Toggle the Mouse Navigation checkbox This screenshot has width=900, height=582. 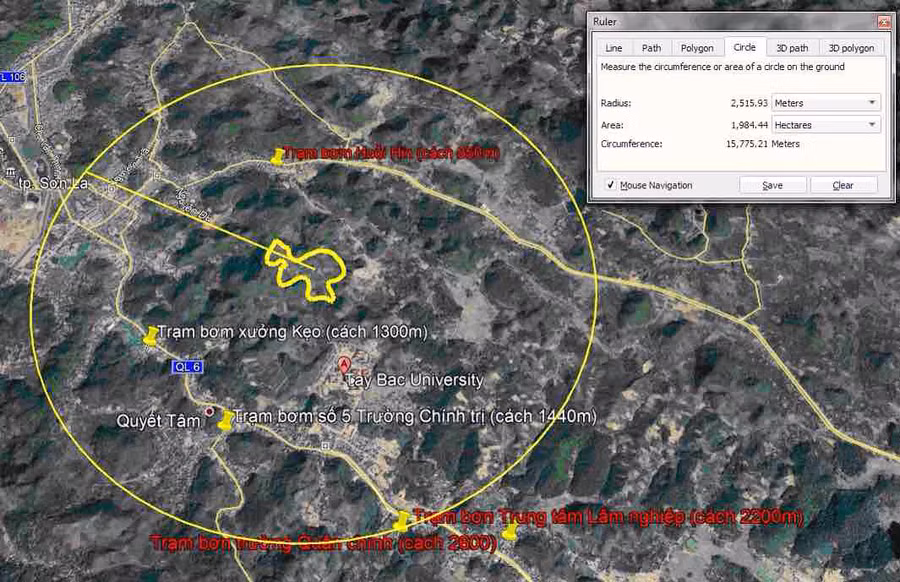click(610, 185)
